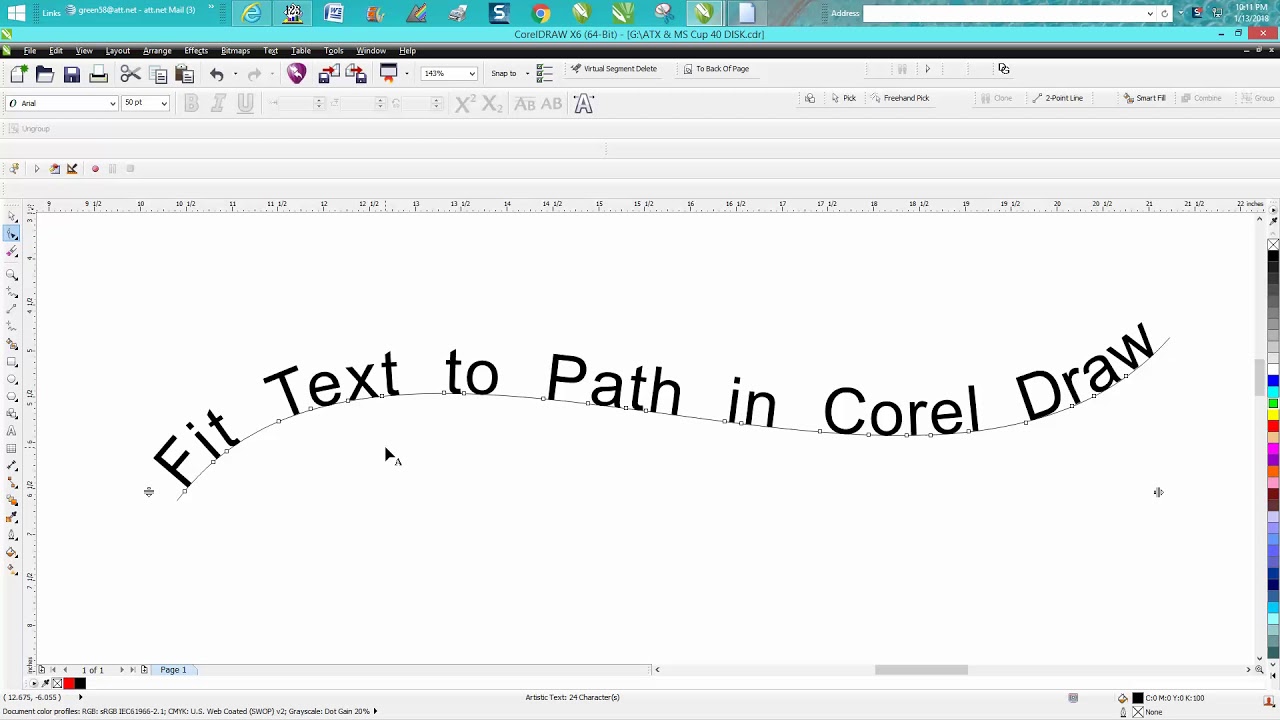Open the File menu
This screenshot has height=720, width=1280.
coord(30,51)
